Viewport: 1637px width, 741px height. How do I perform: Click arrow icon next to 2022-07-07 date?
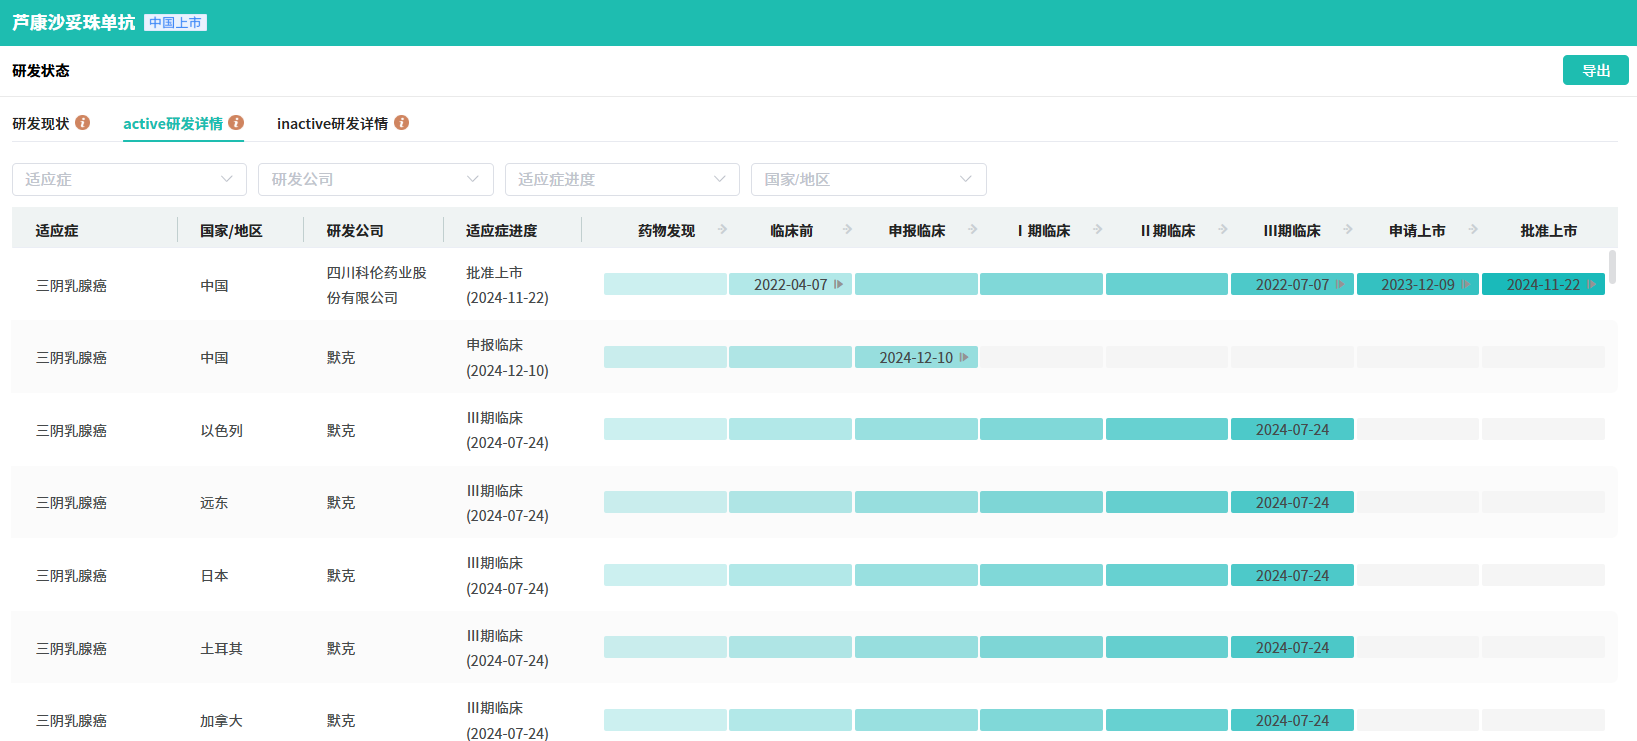coord(1340,285)
